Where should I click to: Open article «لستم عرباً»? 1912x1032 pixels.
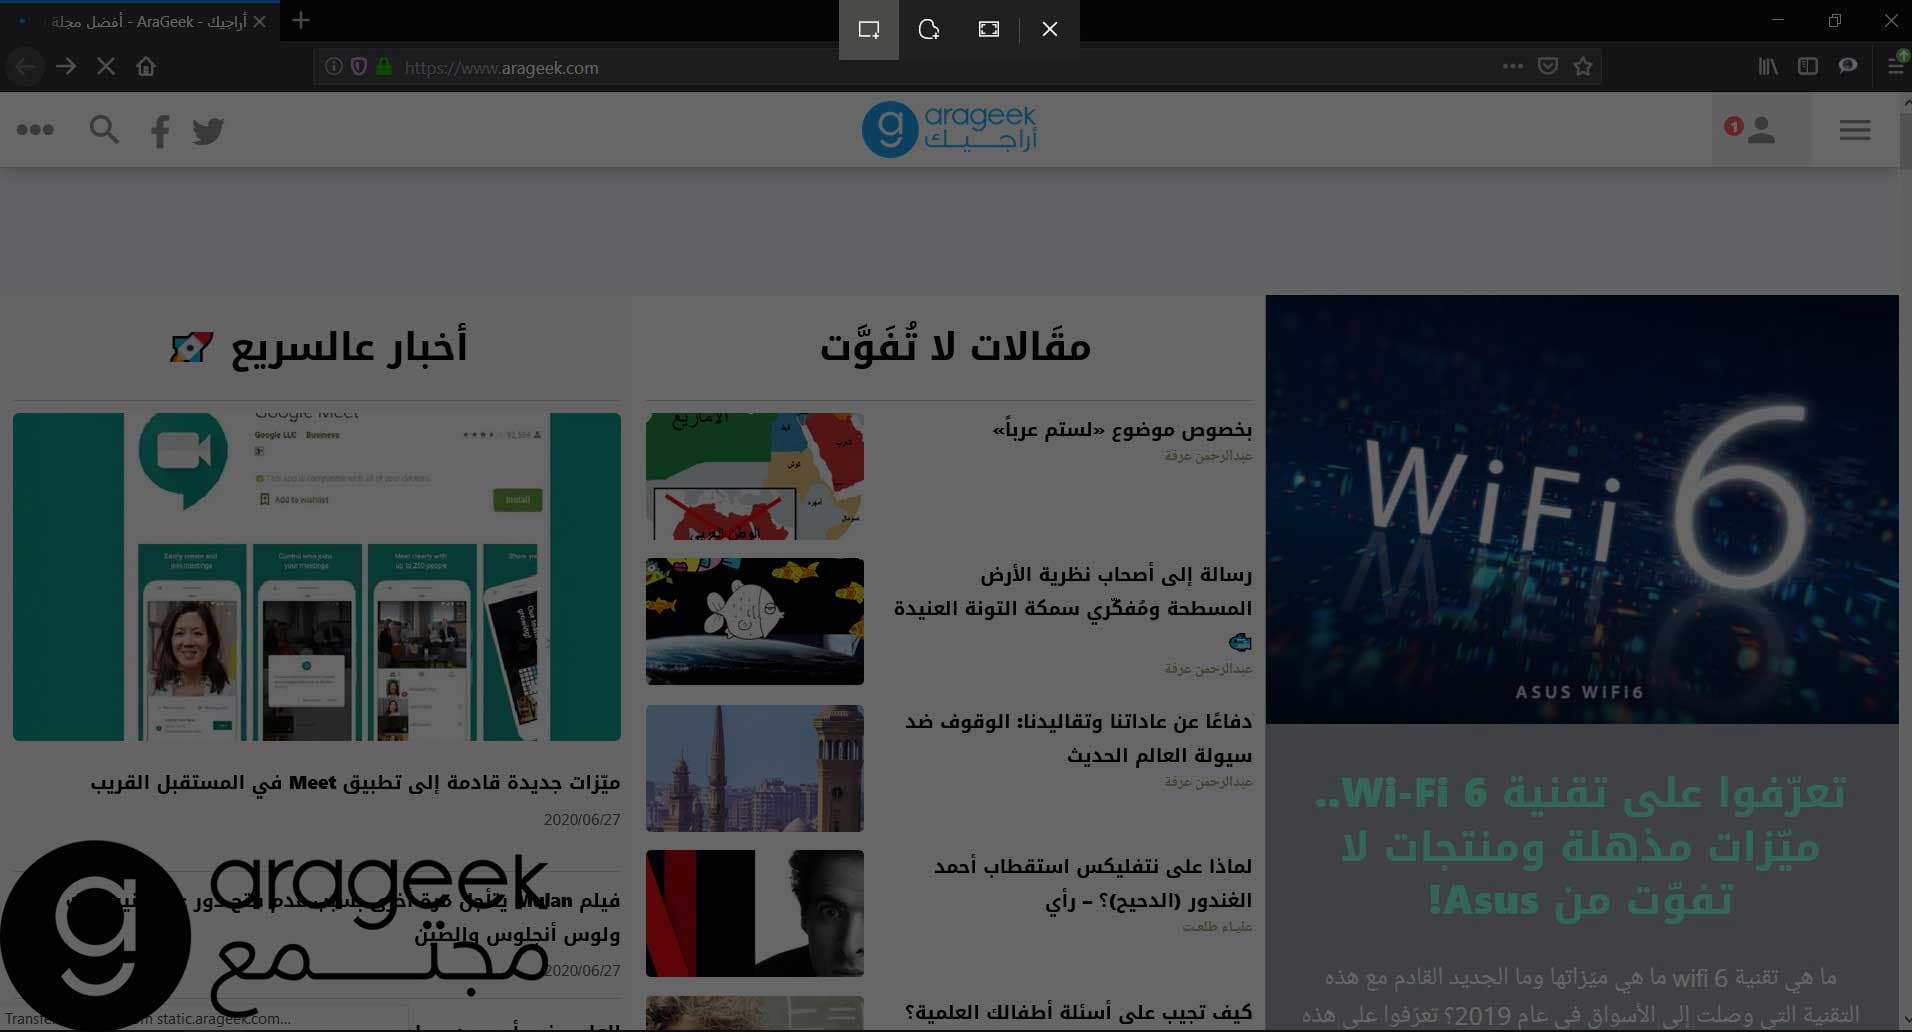1122,430
